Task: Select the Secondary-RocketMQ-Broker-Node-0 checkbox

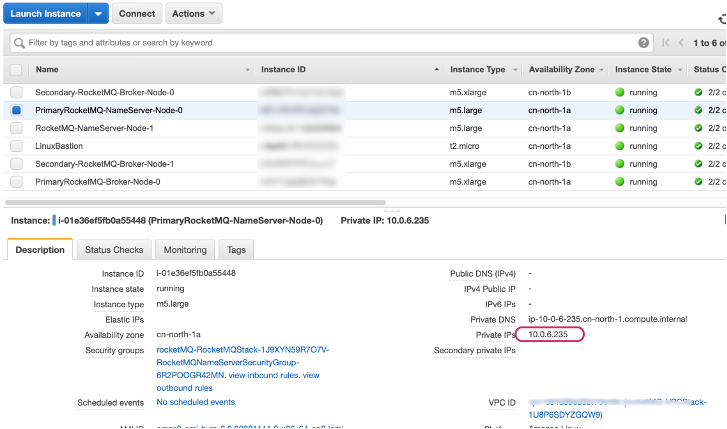Action: [x=16, y=92]
